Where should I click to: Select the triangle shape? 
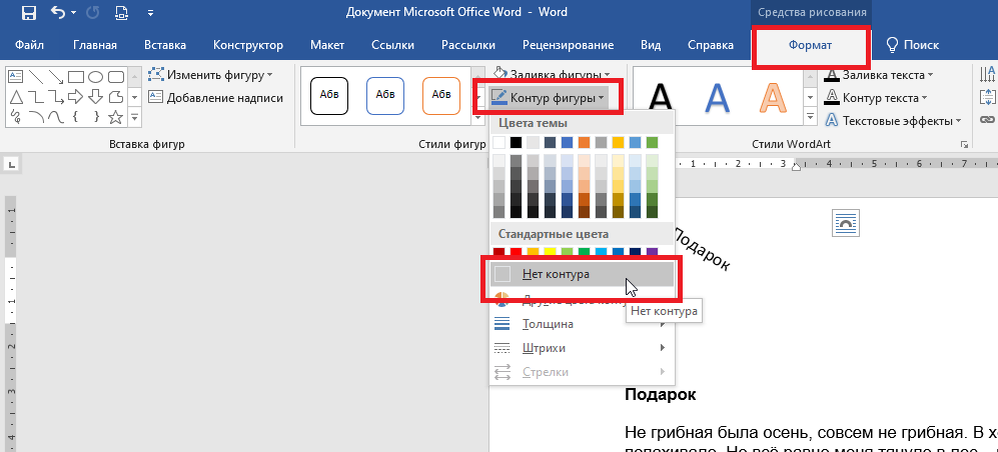coord(17,97)
